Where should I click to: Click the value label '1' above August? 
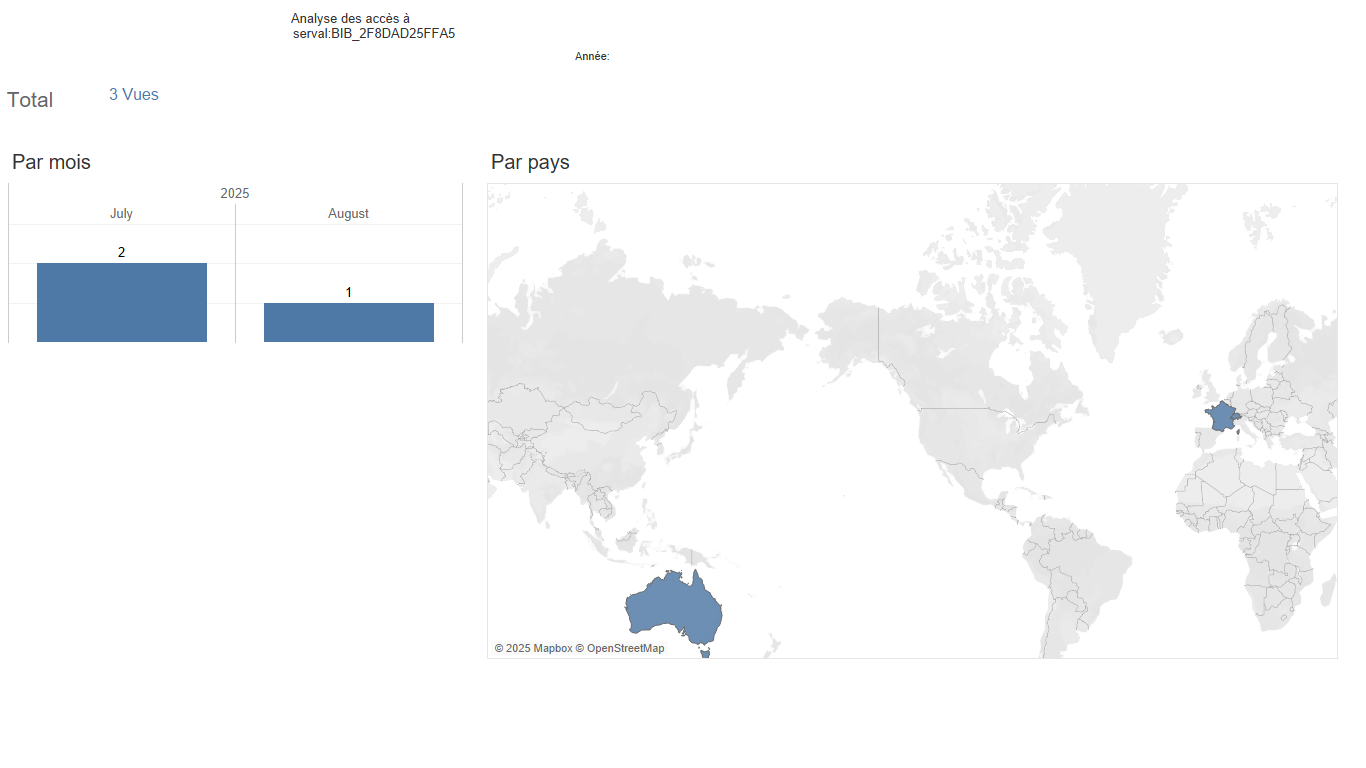point(349,292)
